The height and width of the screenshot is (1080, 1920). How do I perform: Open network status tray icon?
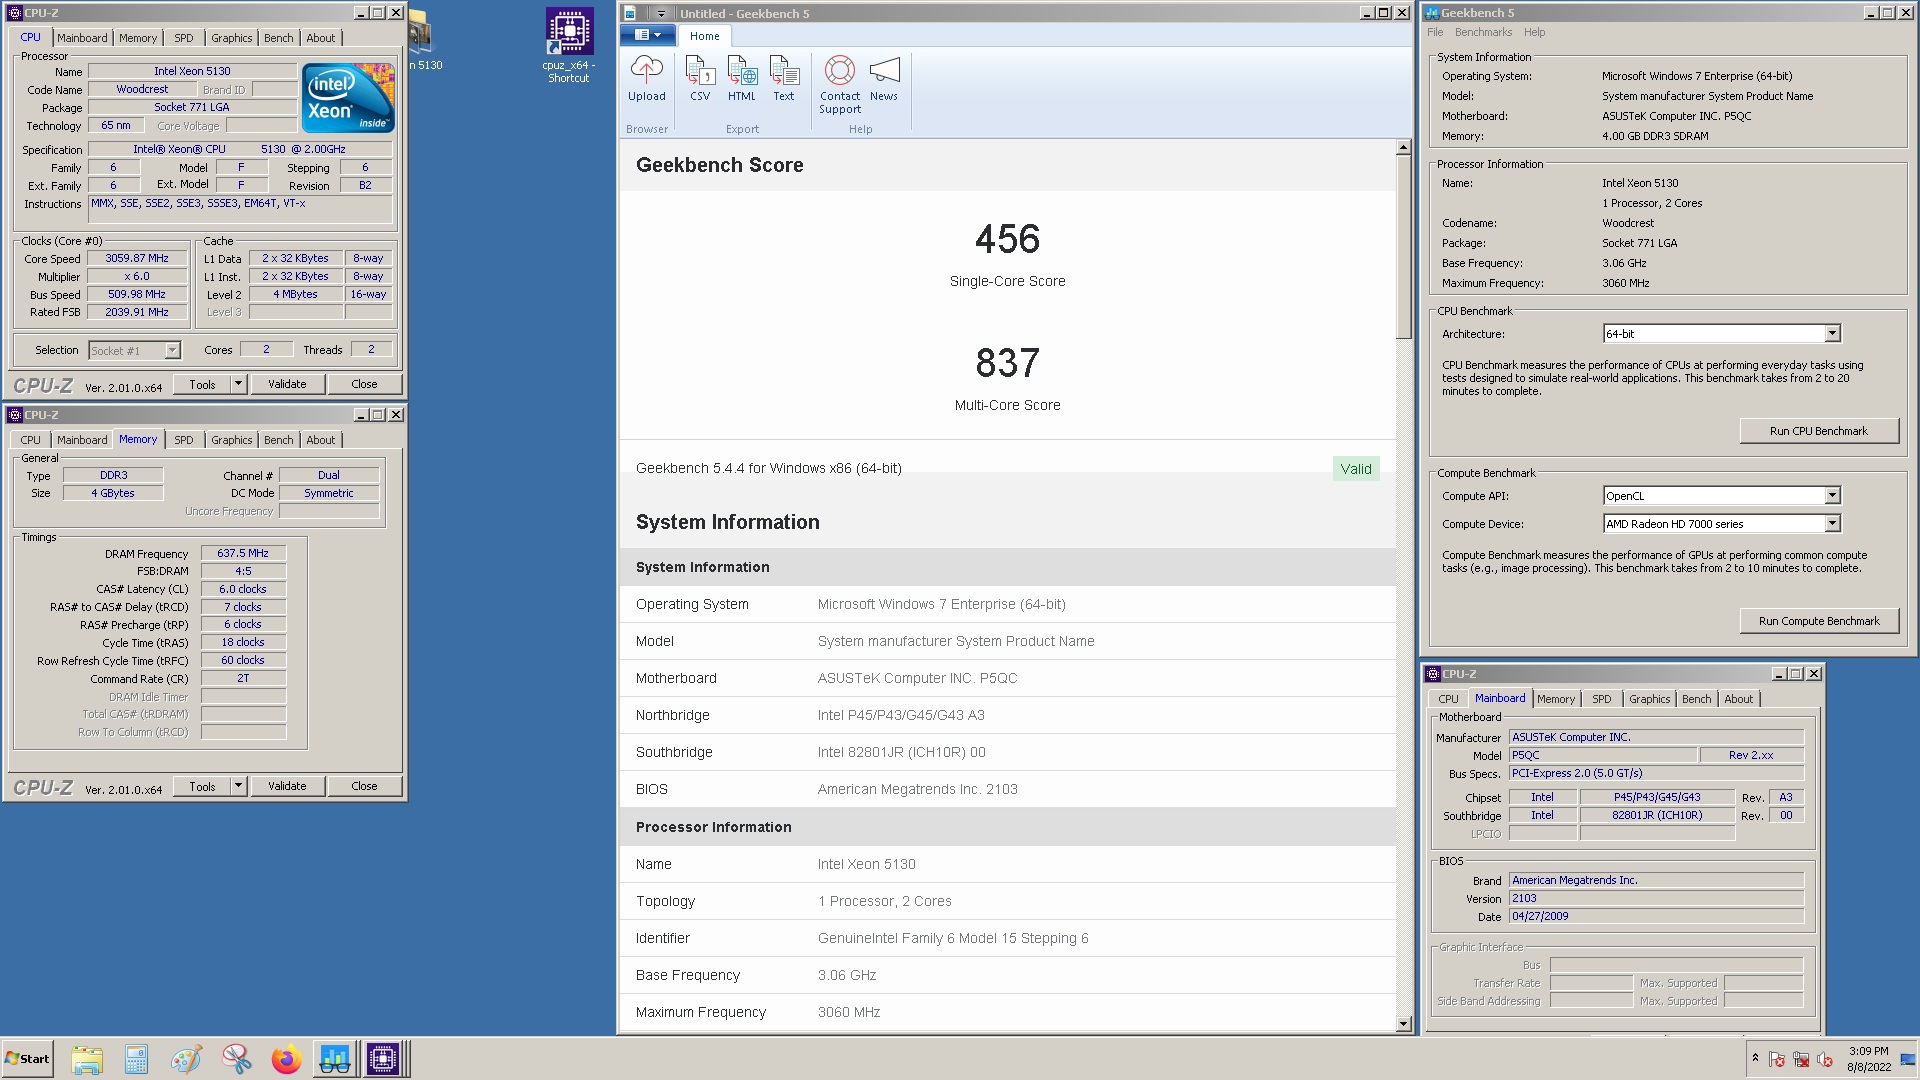click(1801, 1059)
